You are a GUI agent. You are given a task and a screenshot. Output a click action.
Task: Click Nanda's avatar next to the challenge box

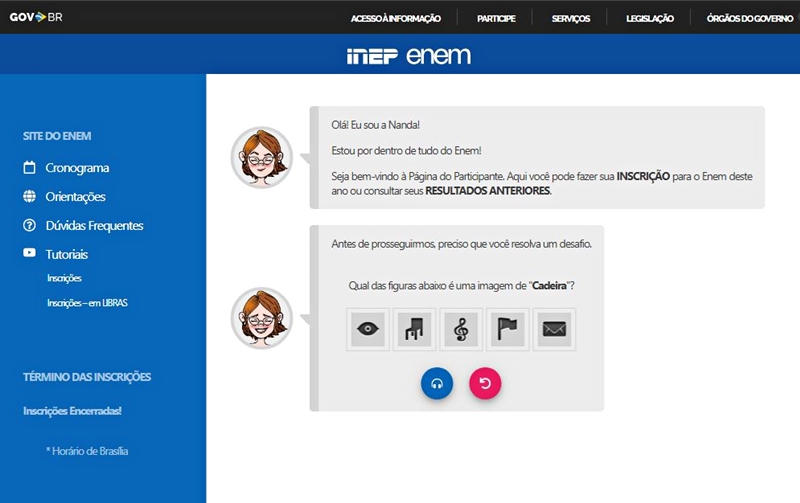[262, 318]
